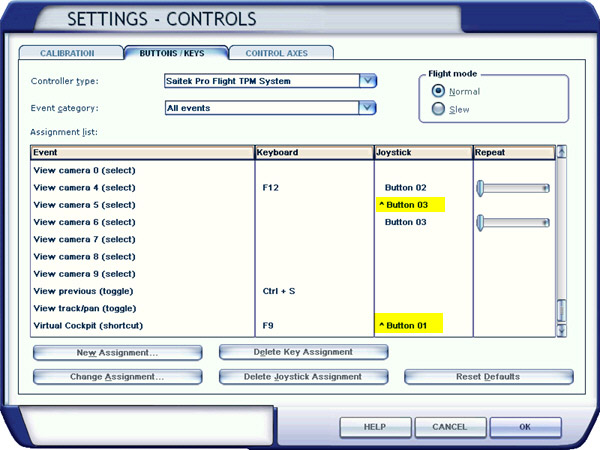This screenshot has width=600, height=450.
Task: Adjust repeat slider for View camera 6
Action: 482,222
